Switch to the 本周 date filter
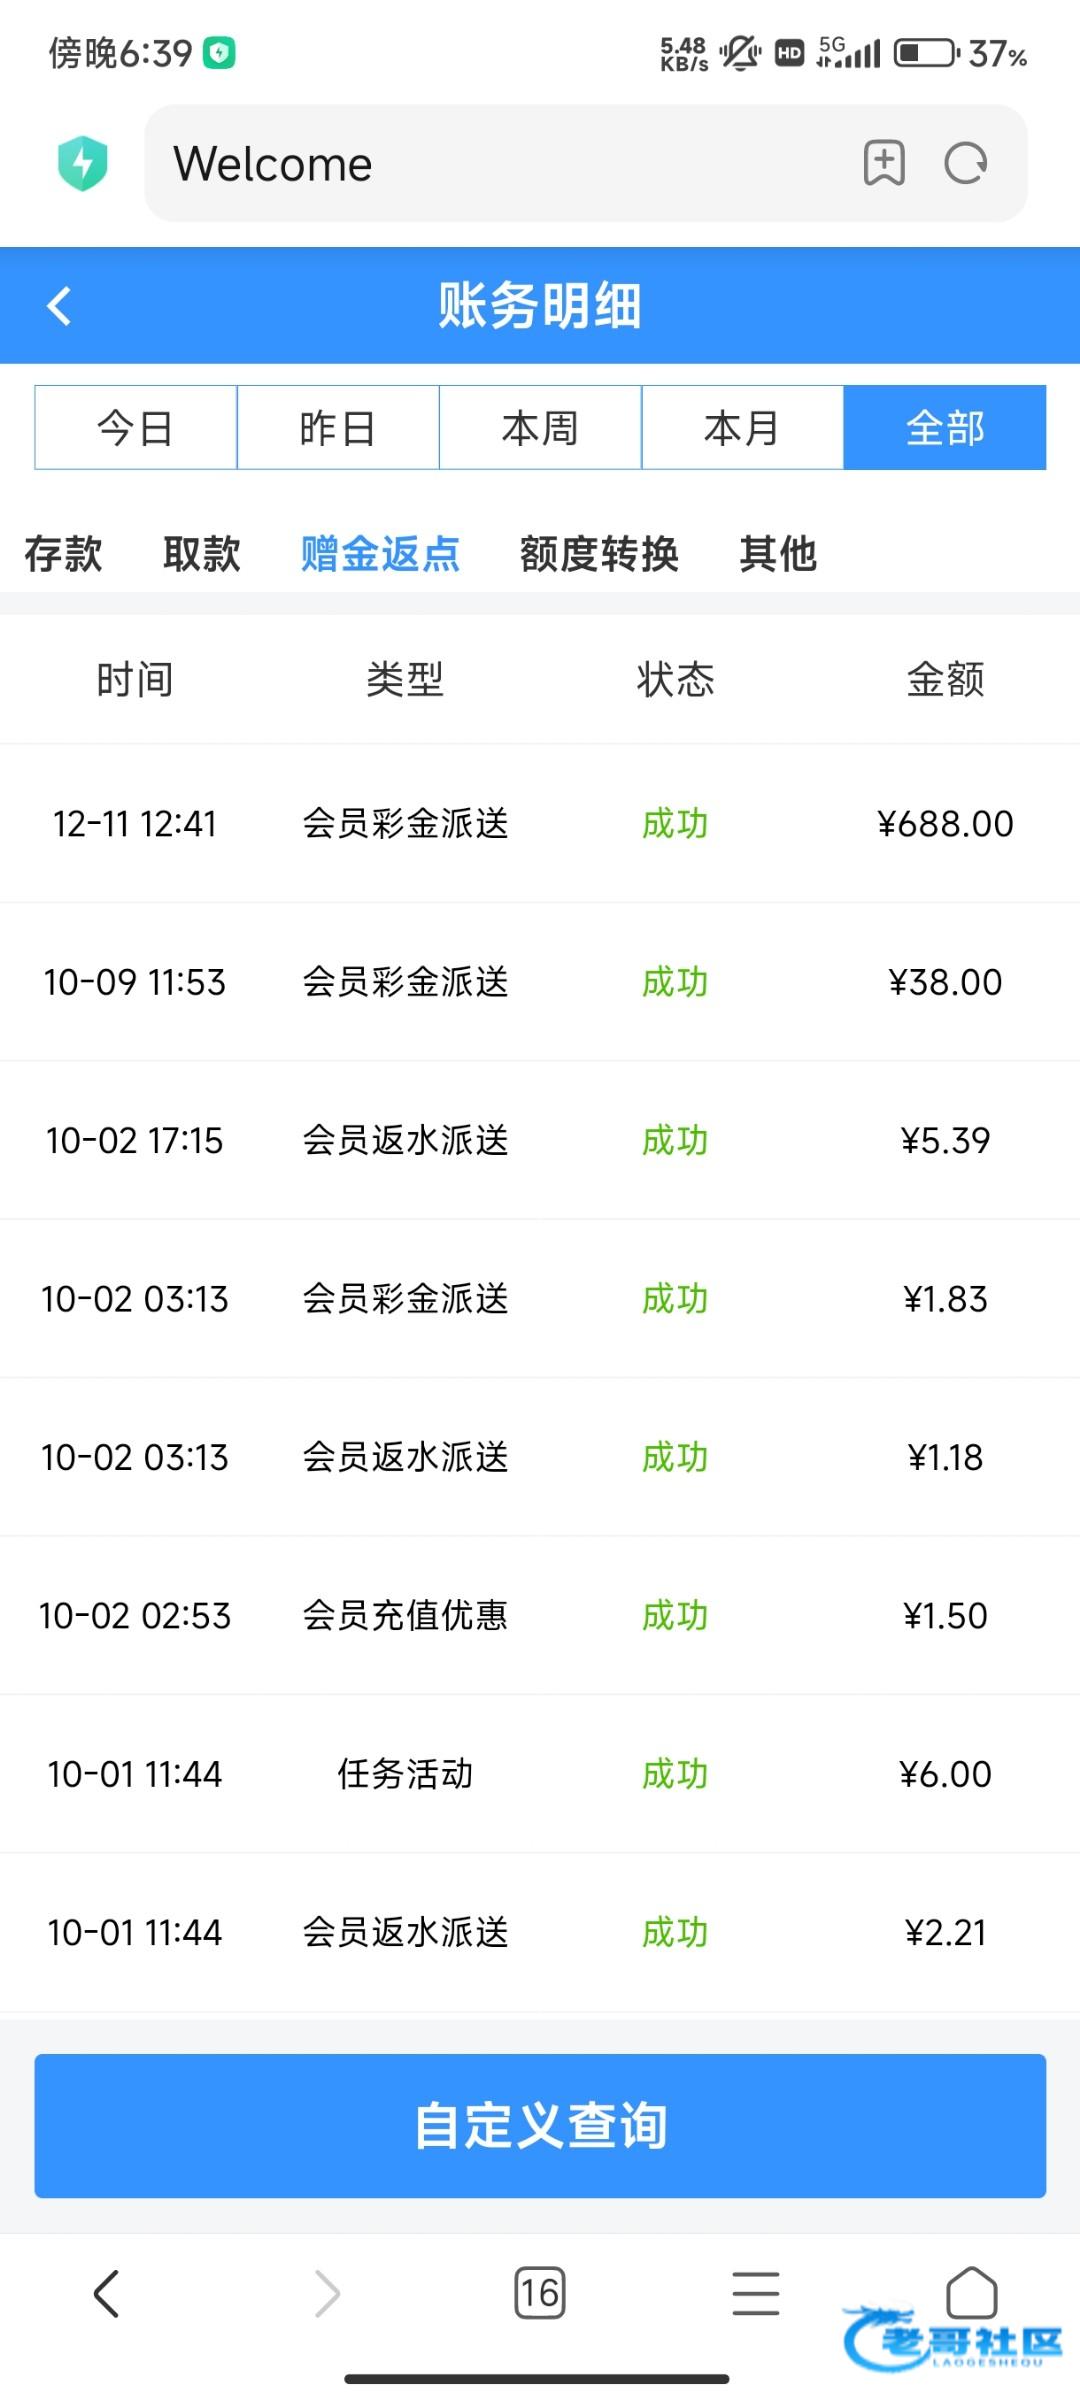Screen dimensions: 1080x2400 [540, 428]
